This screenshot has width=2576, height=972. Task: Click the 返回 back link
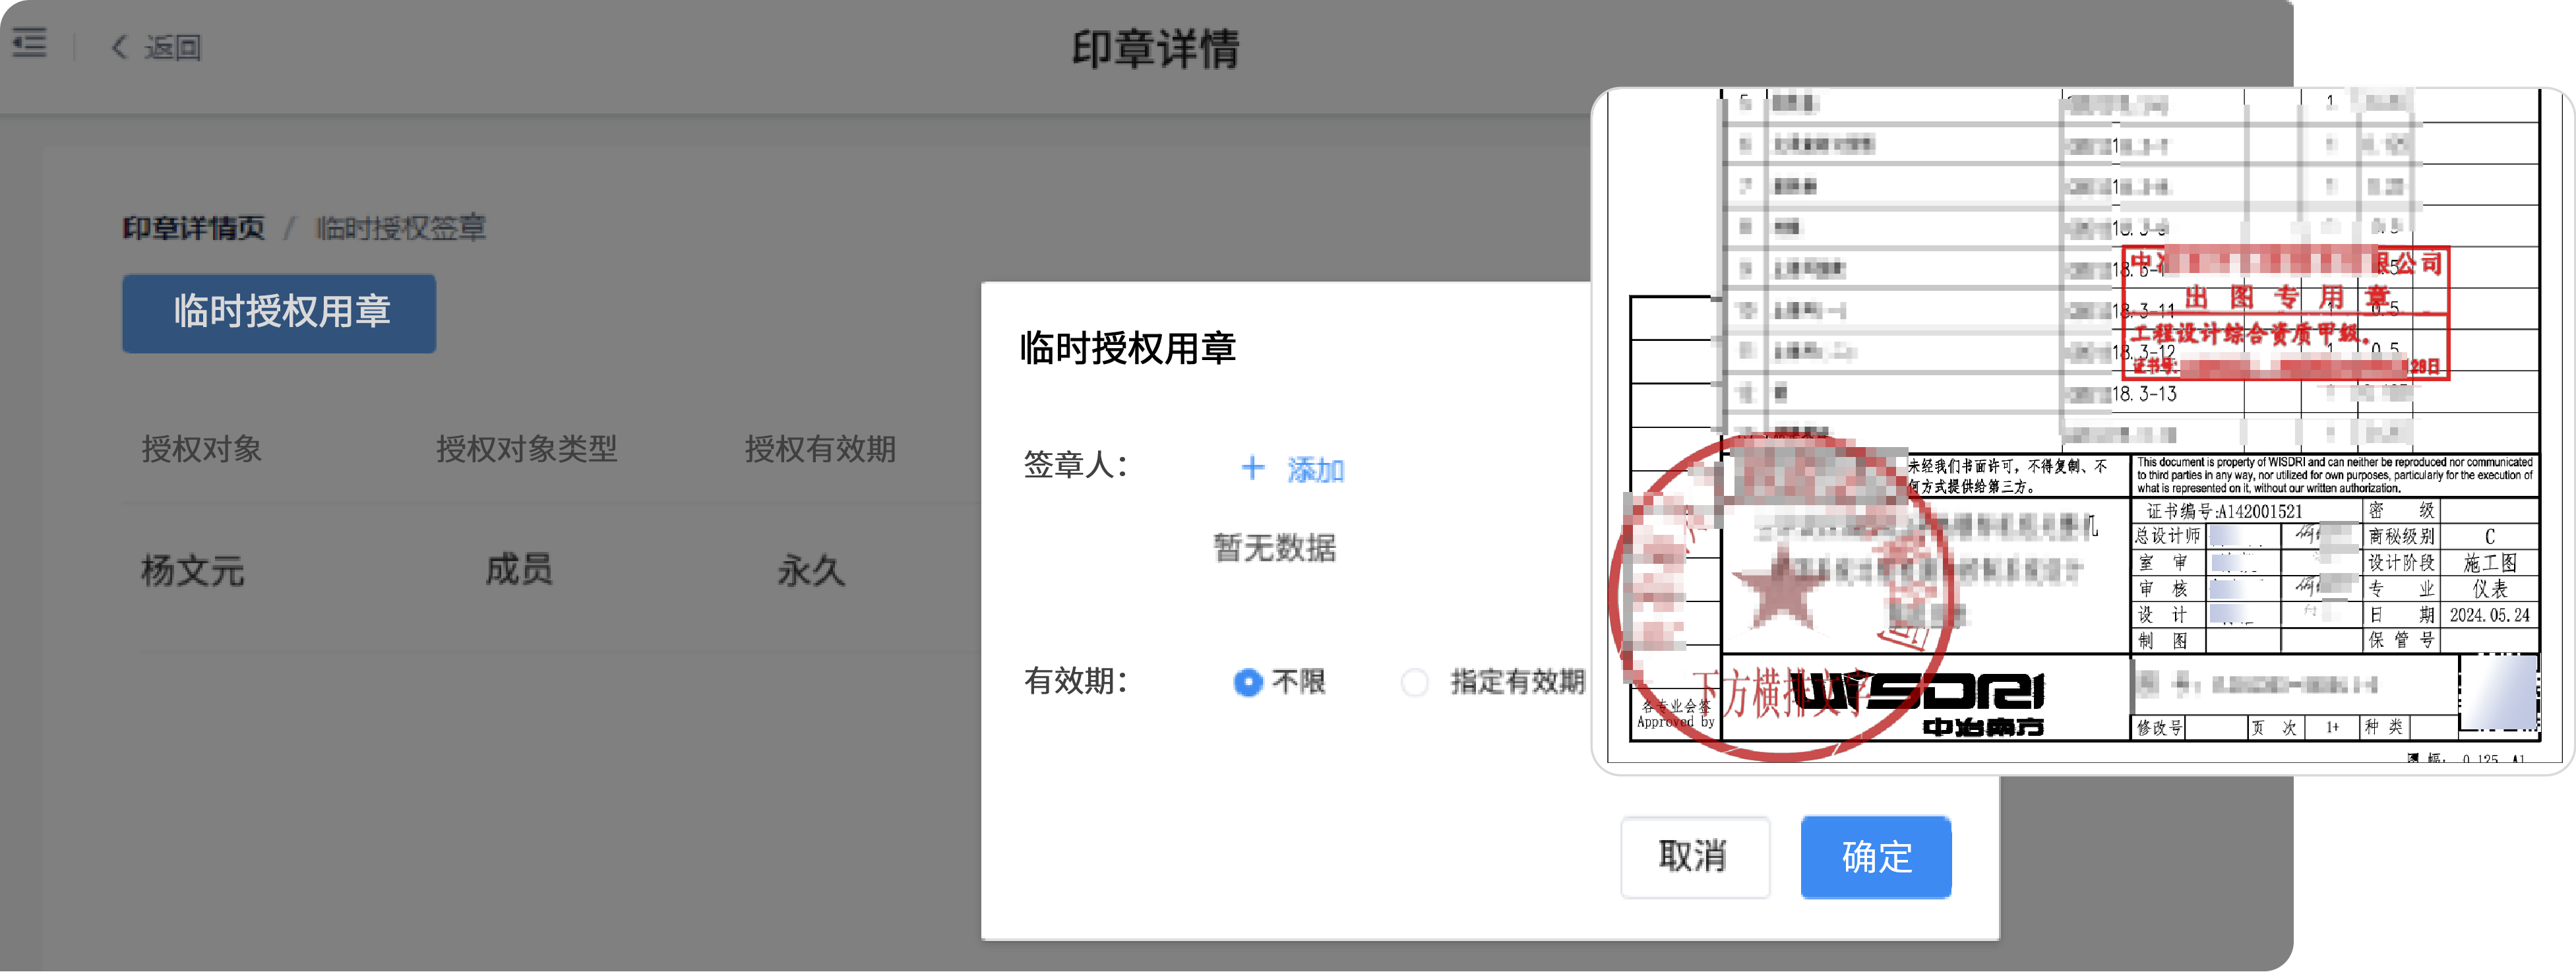pos(172,47)
